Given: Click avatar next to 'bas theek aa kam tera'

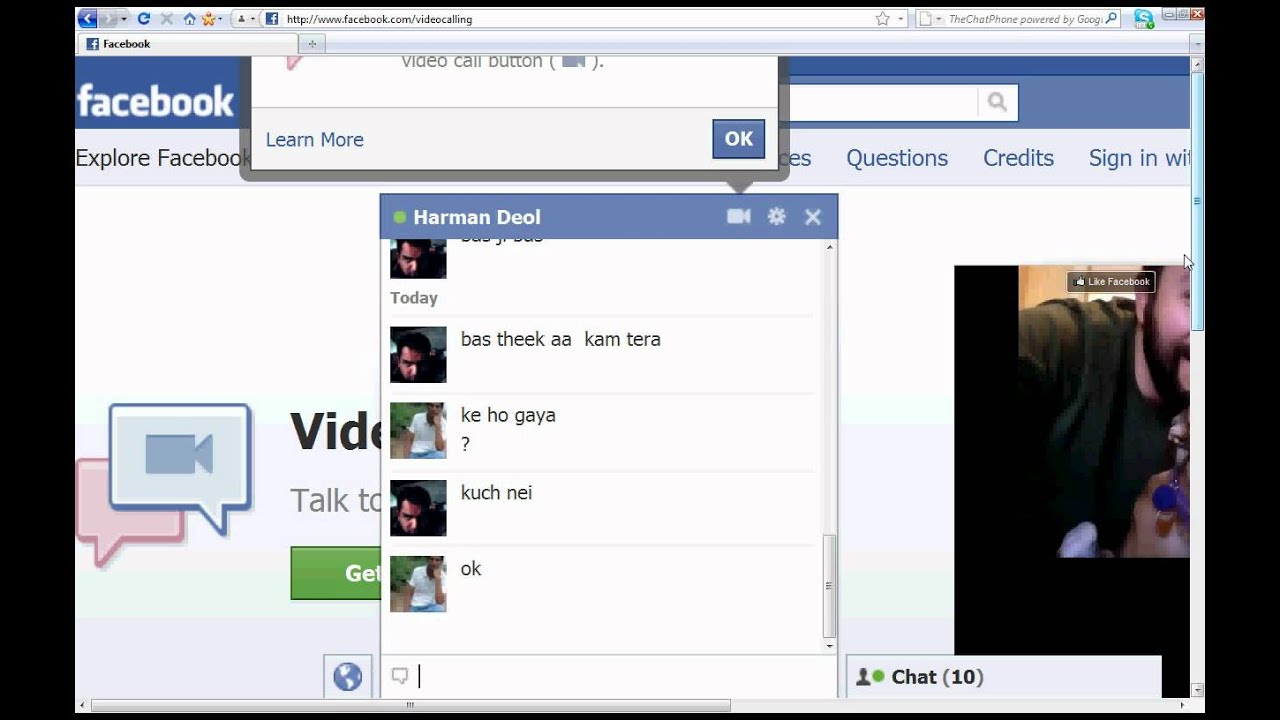Looking at the screenshot, I should [418, 354].
